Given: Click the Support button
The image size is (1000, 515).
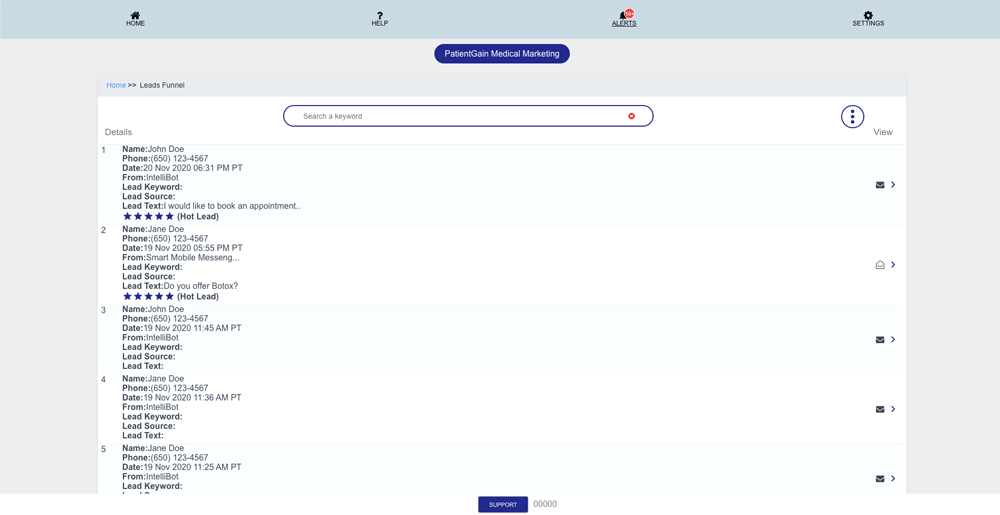Looking at the screenshot, I should [x=503, y=504].
